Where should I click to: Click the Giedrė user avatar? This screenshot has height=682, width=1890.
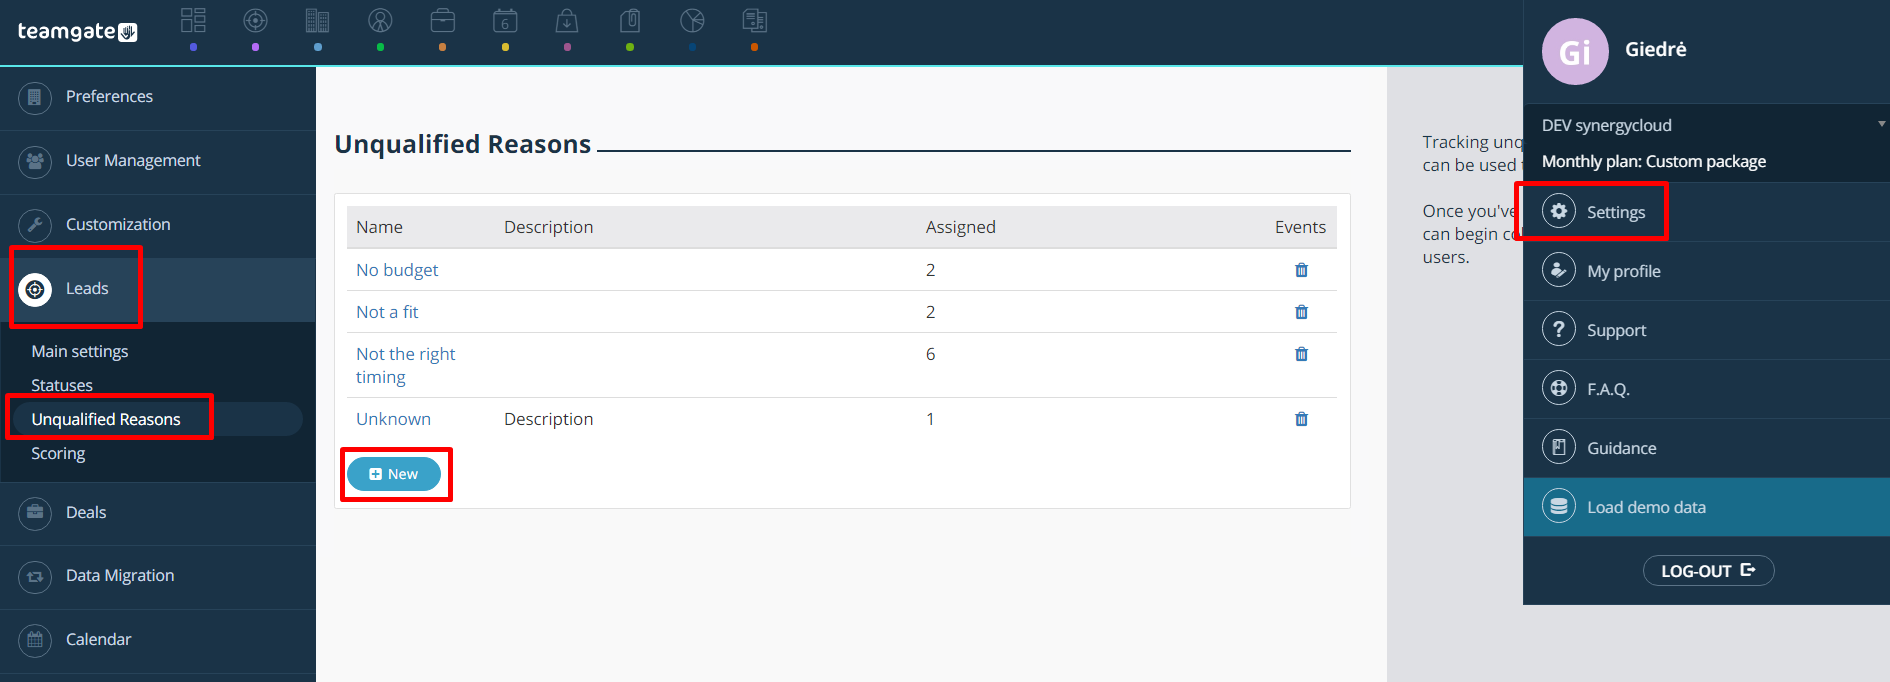point(1575,51)
